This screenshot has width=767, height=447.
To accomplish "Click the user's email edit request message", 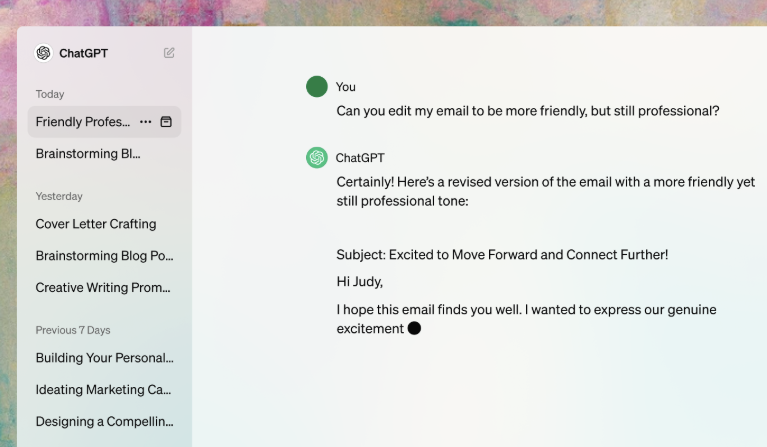I will (x=527, y=111).
